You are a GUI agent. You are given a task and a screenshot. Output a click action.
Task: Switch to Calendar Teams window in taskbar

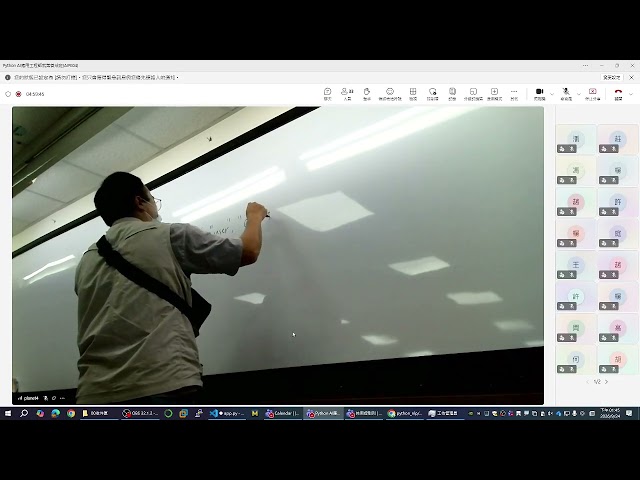282,413
